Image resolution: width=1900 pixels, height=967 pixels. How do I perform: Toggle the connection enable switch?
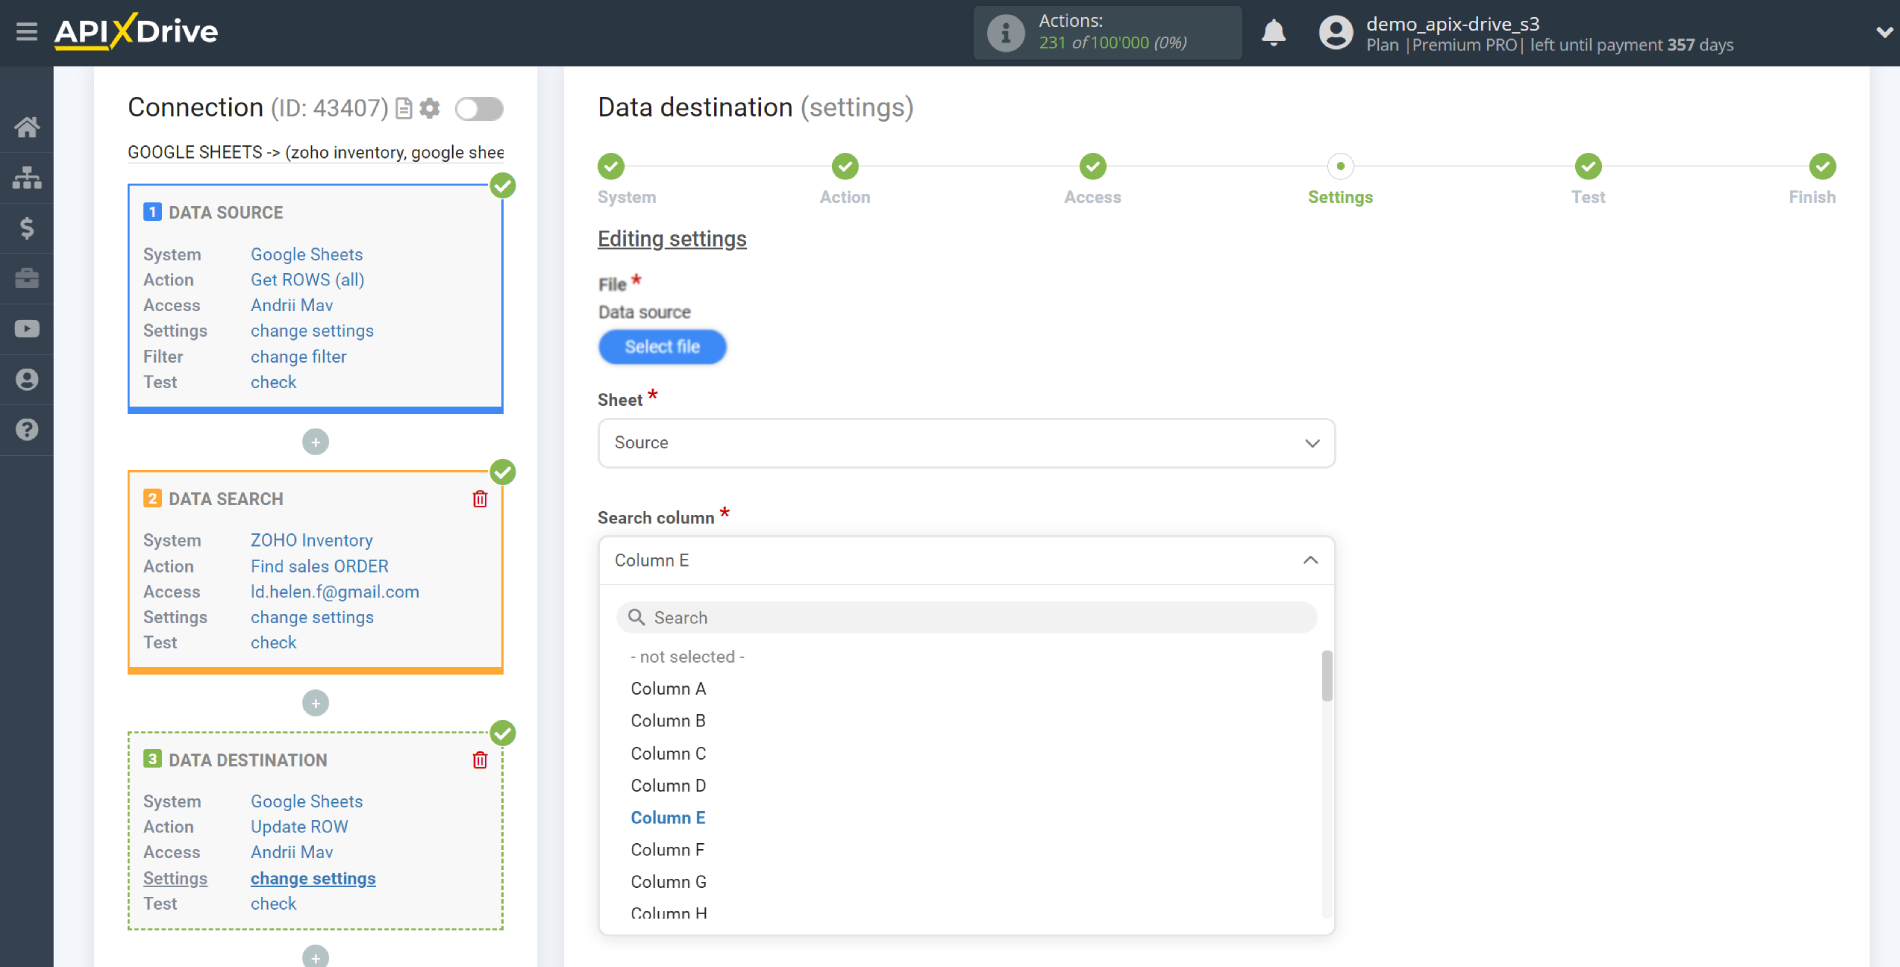pyautogui.click(x=479, y=108)
